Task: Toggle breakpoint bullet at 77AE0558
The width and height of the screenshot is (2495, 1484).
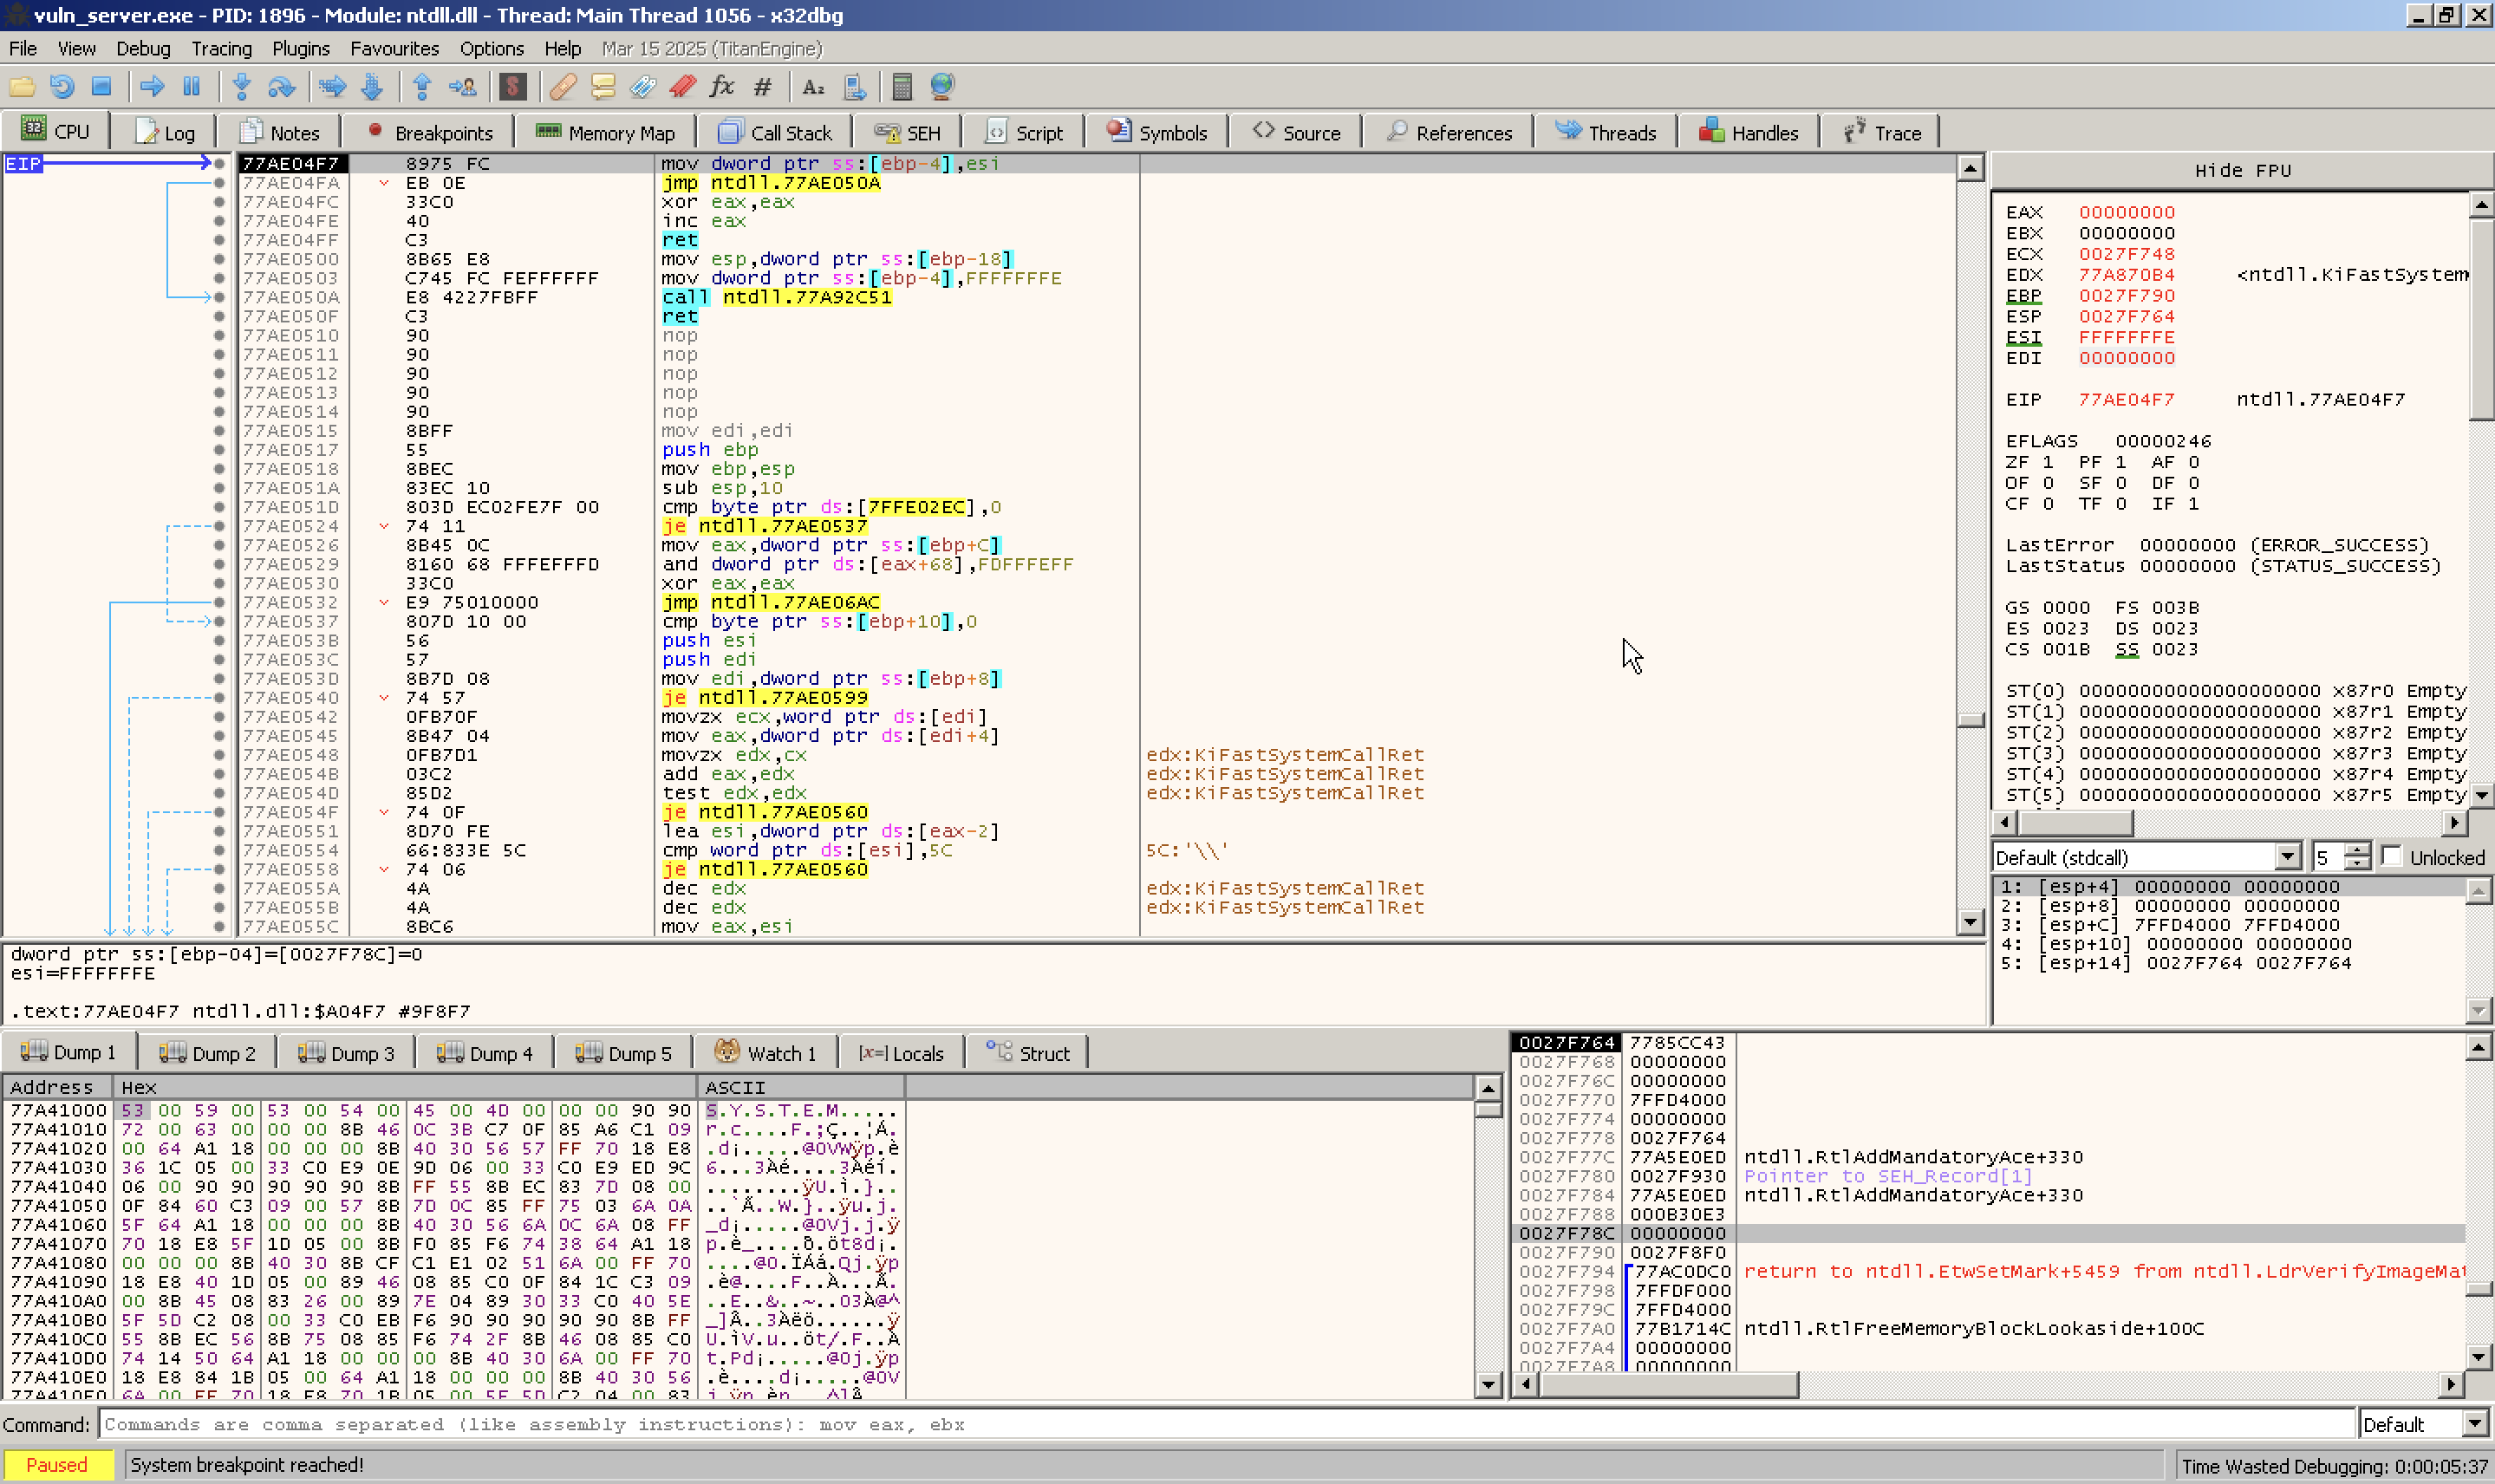Action: coord(219,869)
